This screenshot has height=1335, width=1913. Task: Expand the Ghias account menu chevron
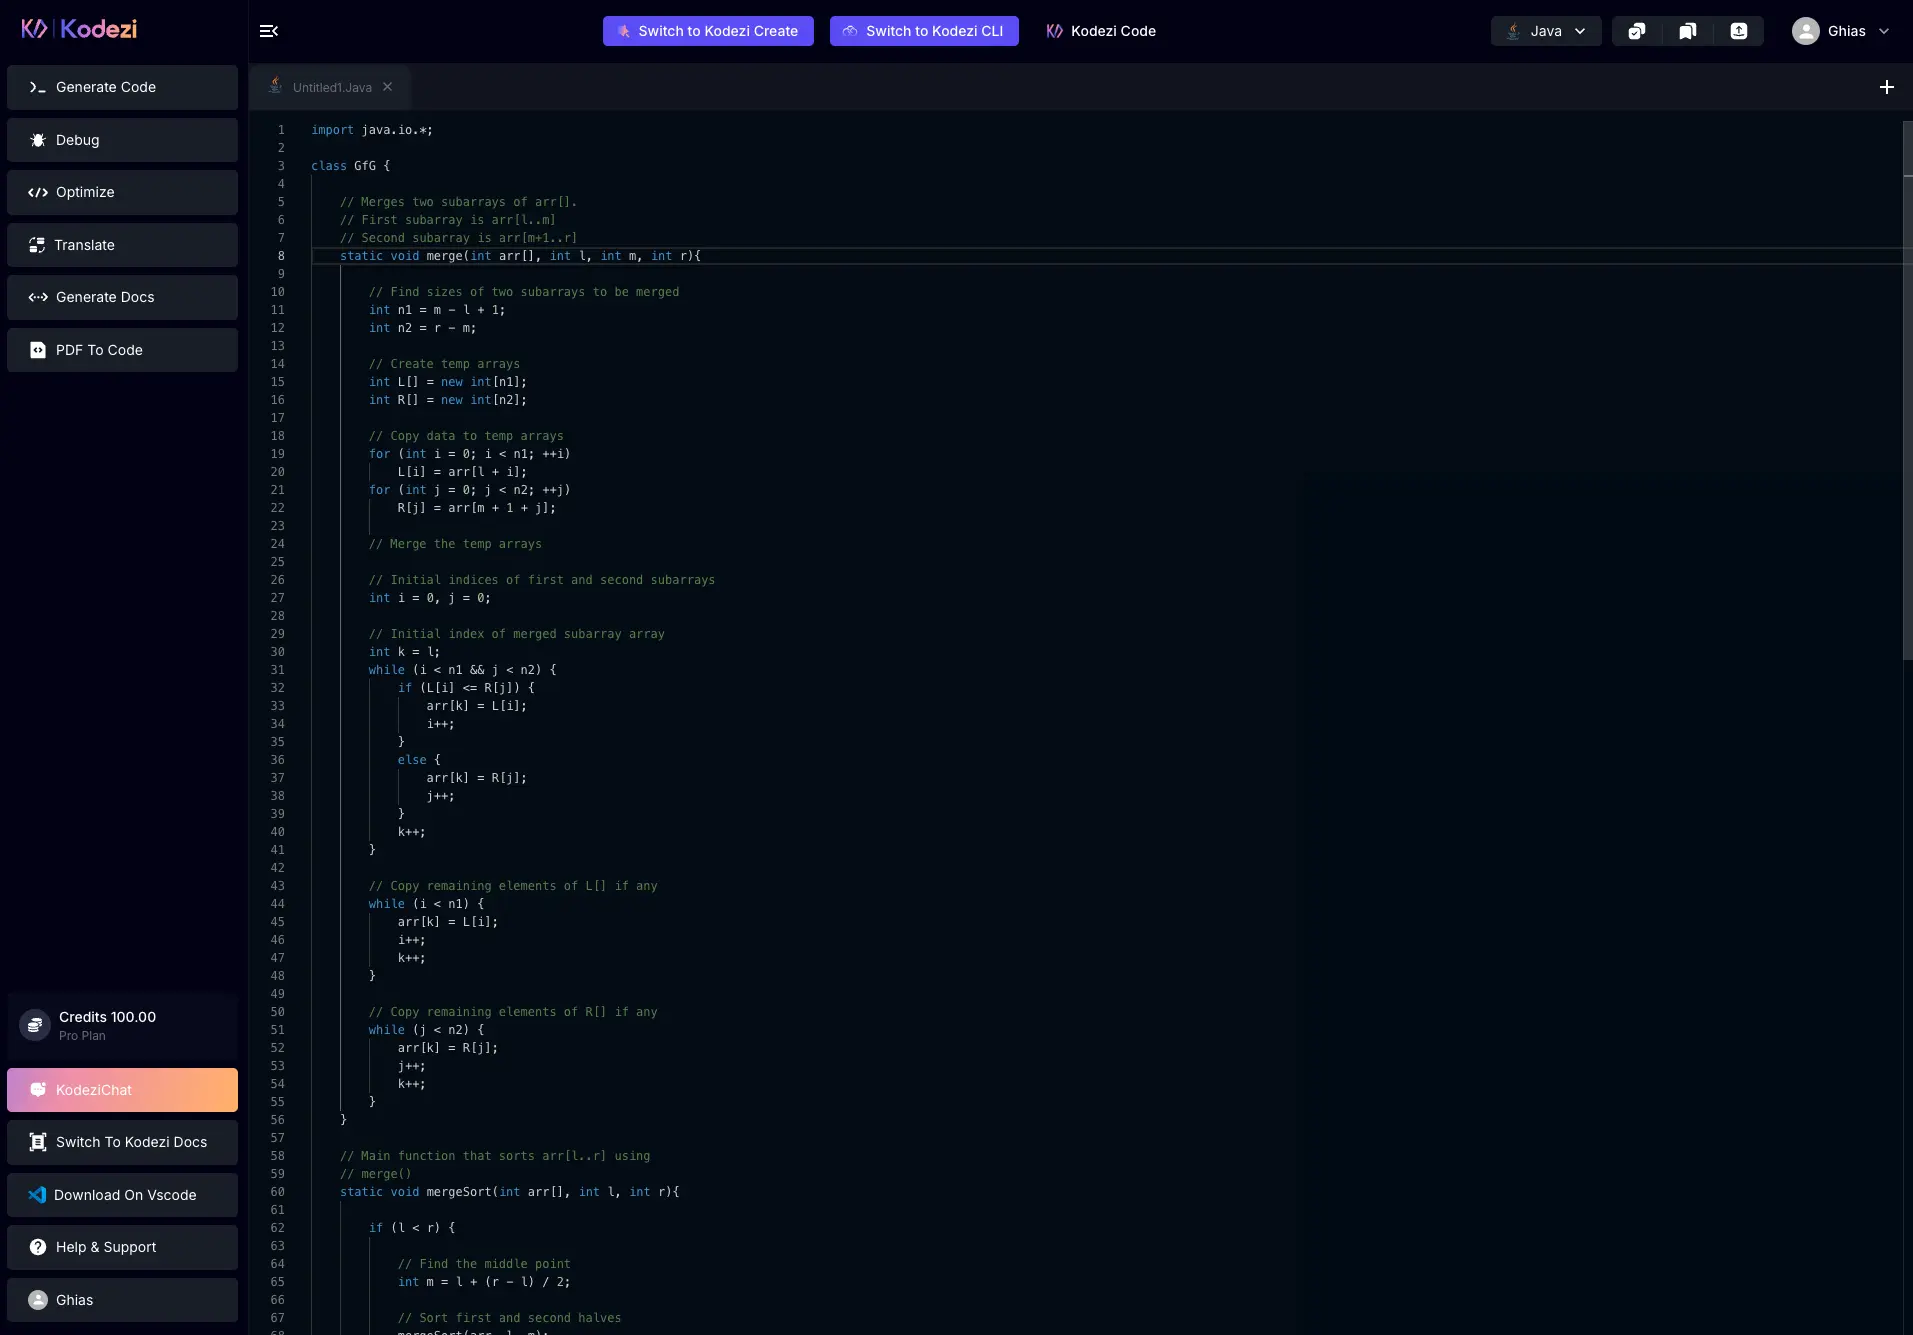pos(1884,31)
